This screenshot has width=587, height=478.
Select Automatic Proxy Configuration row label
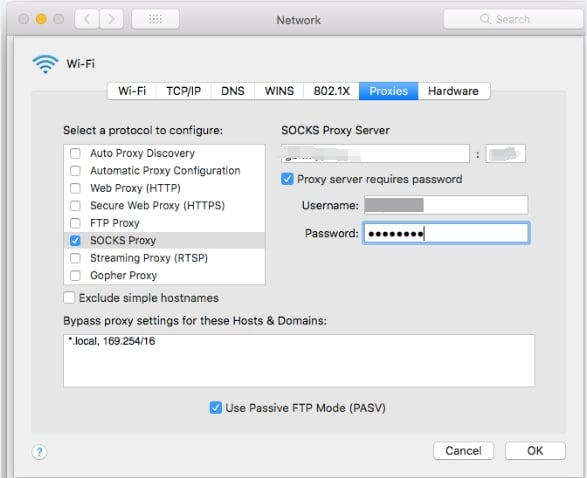tap(165, 171)
